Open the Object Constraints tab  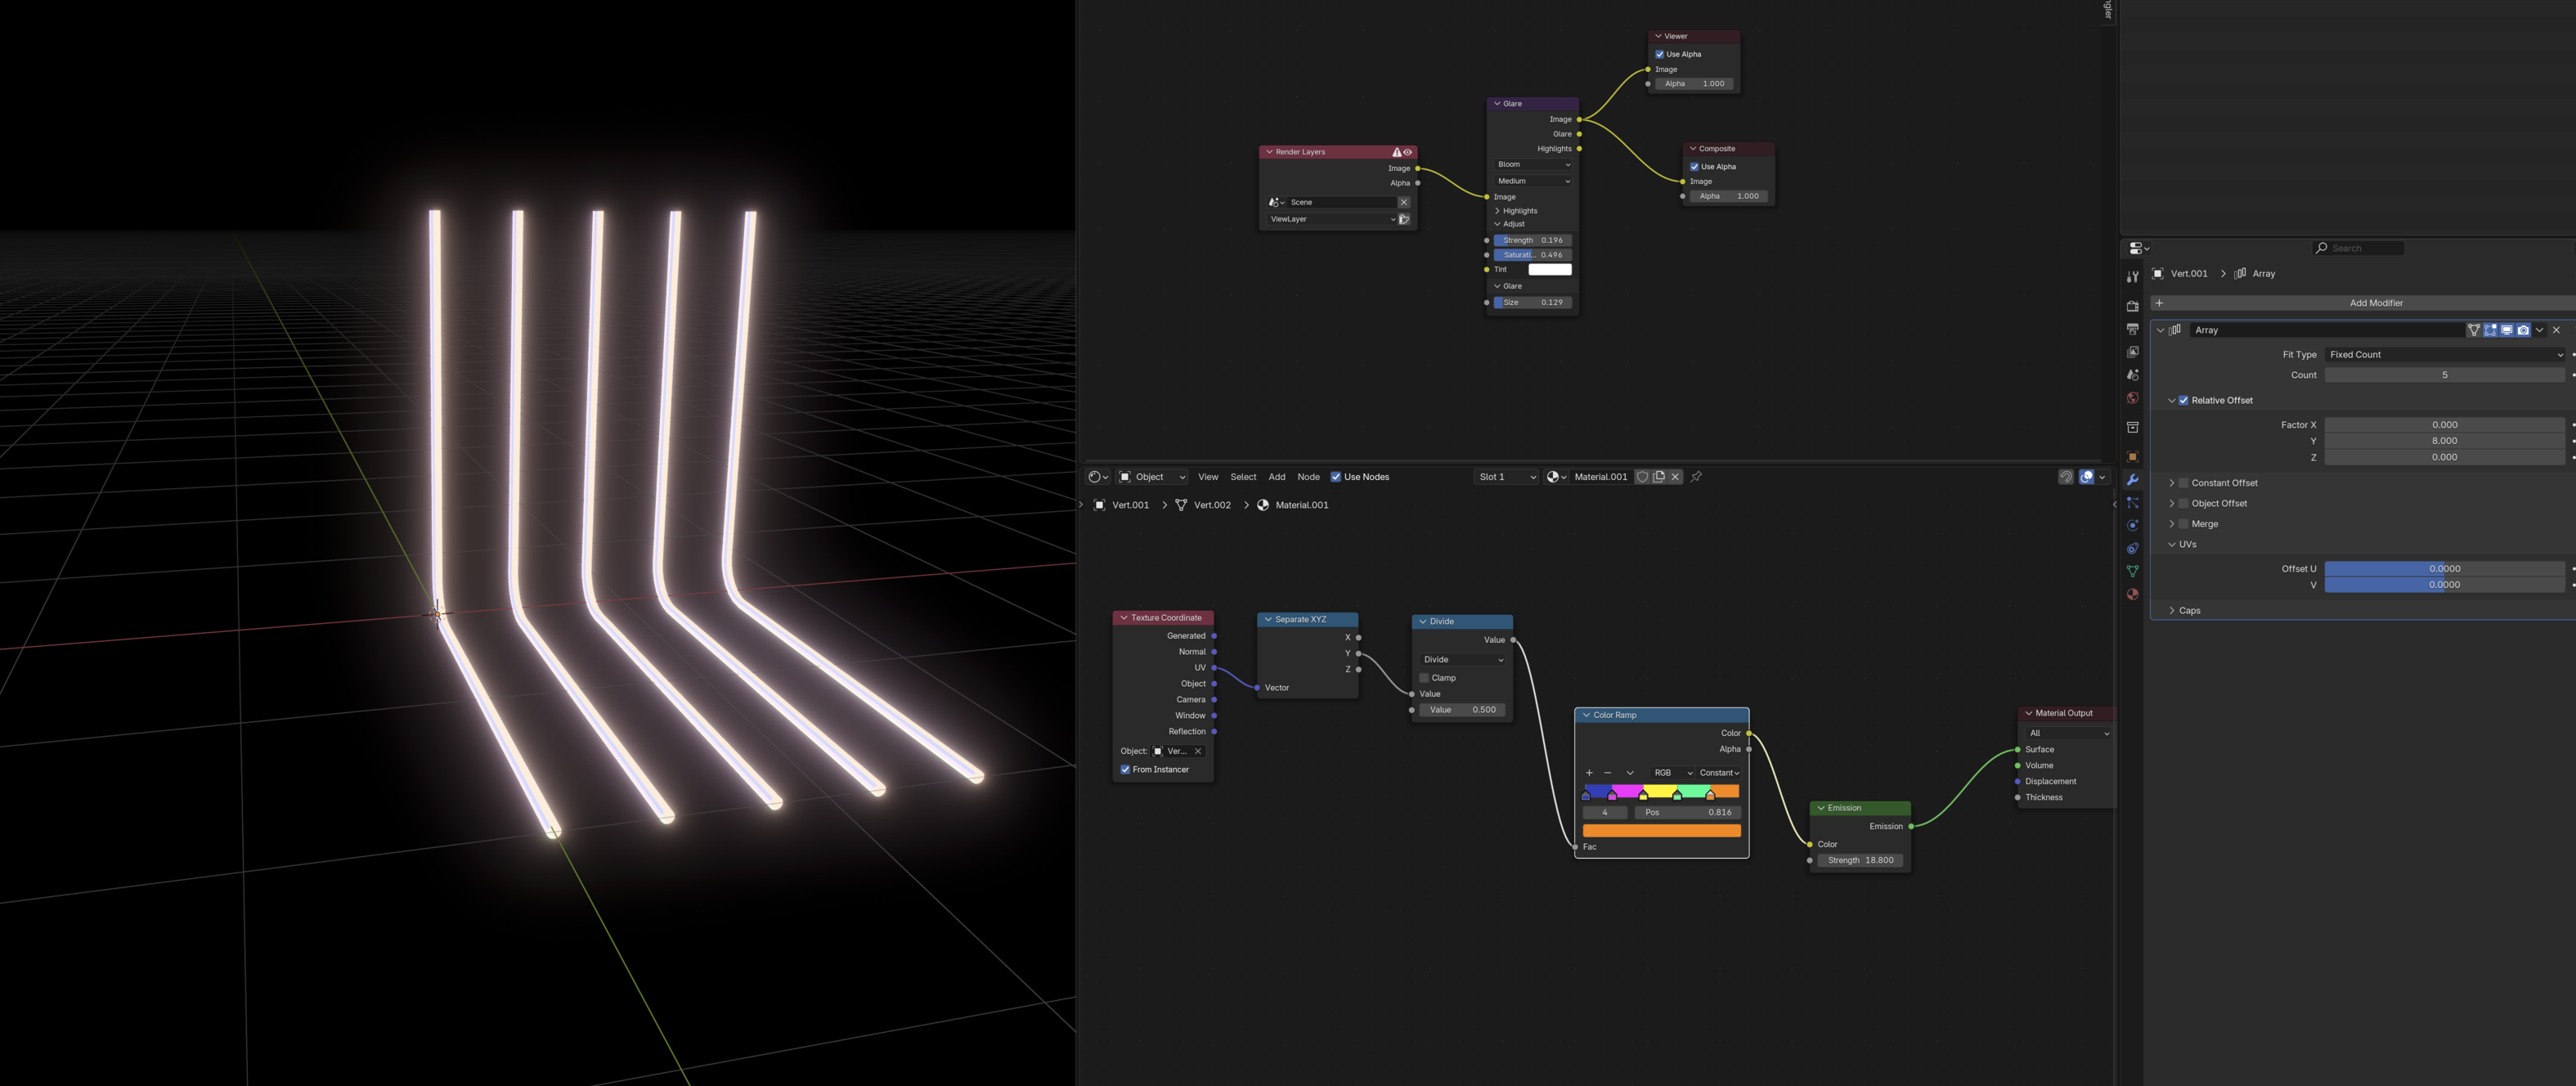[2132, 548]
